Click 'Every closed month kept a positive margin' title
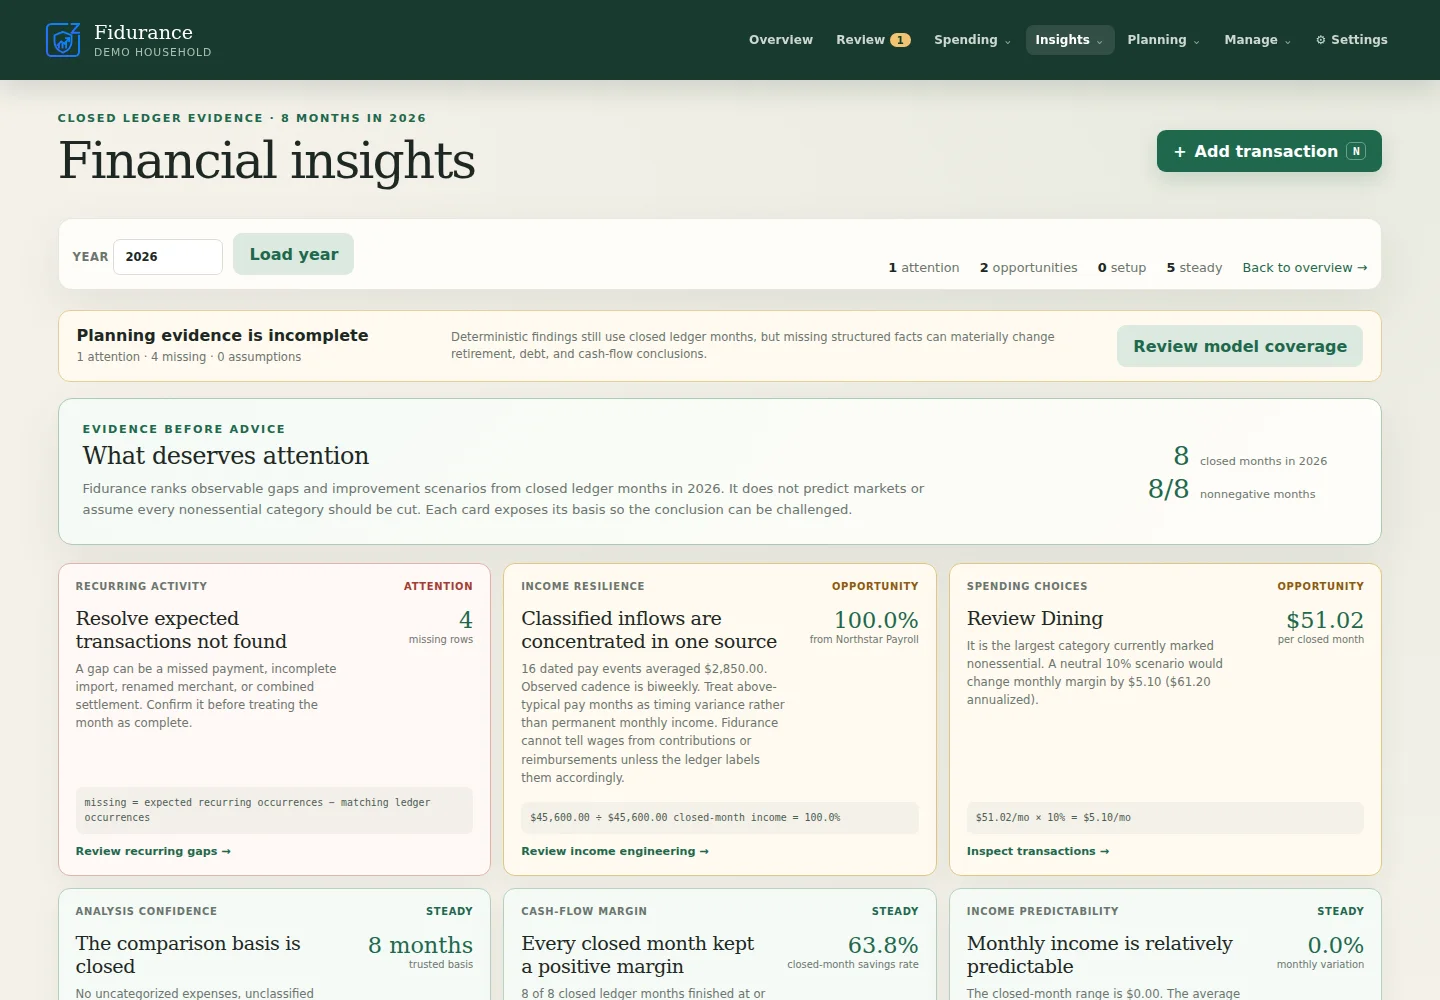The image size is (1440, 1000). [x=638, y=955]
